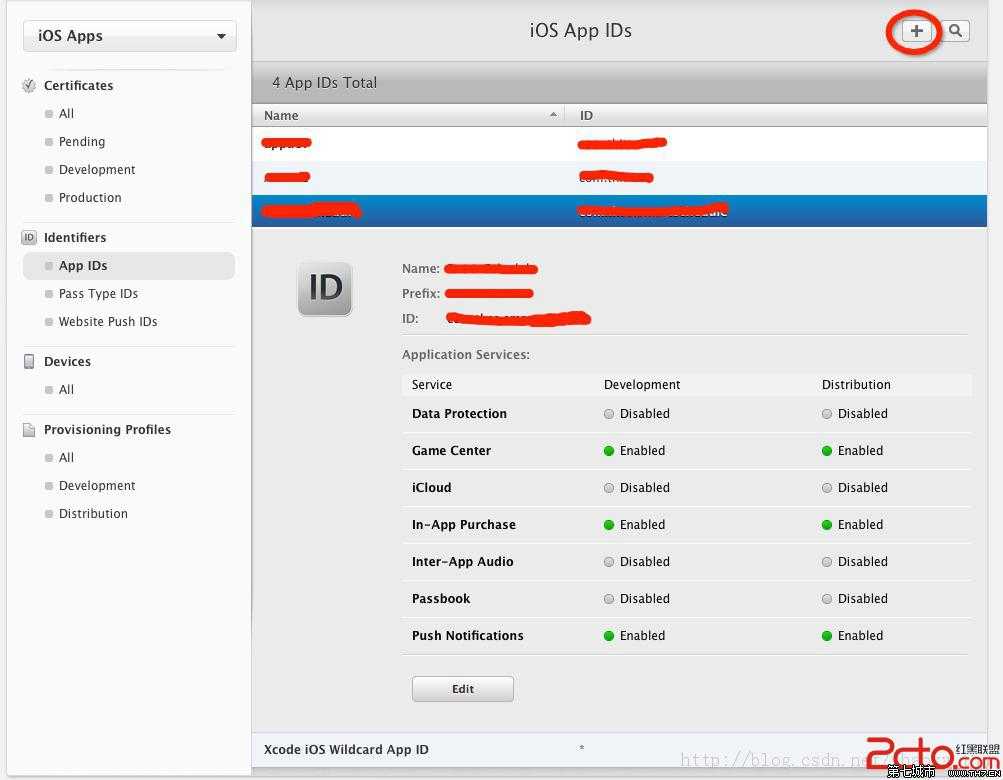This screenshot has width=1003, height=780.
Task: Click the Identifiers heading
Action: coord(75,237)
